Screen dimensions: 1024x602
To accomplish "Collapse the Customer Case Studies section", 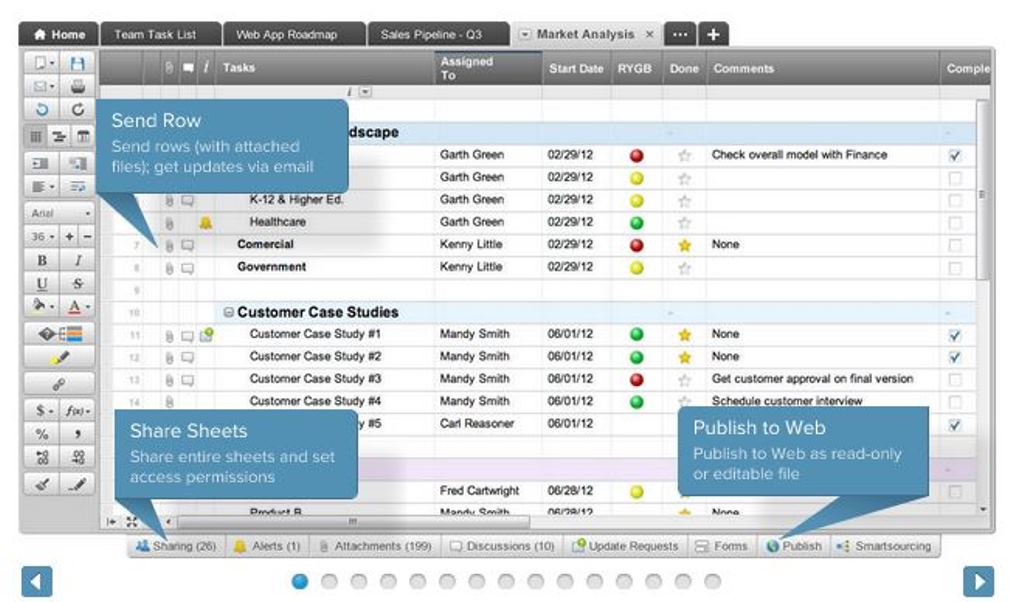I will pyautogui.click(x=229, y=313).
